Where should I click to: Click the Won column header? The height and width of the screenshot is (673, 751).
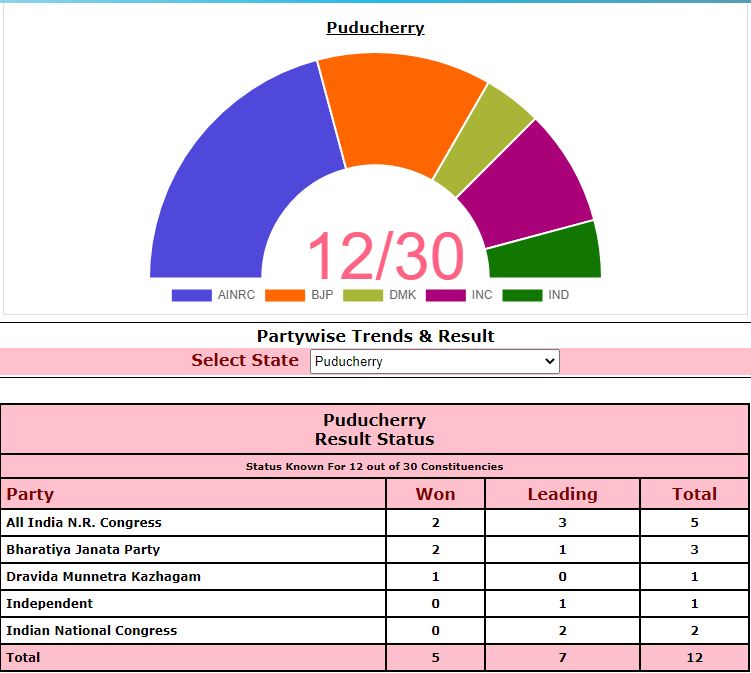(435, 494)
